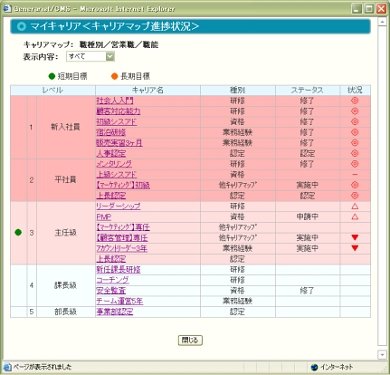Open the 上級シスアド link
The image size is (390, 375).
pyautogui.click(x=117, y=175)
